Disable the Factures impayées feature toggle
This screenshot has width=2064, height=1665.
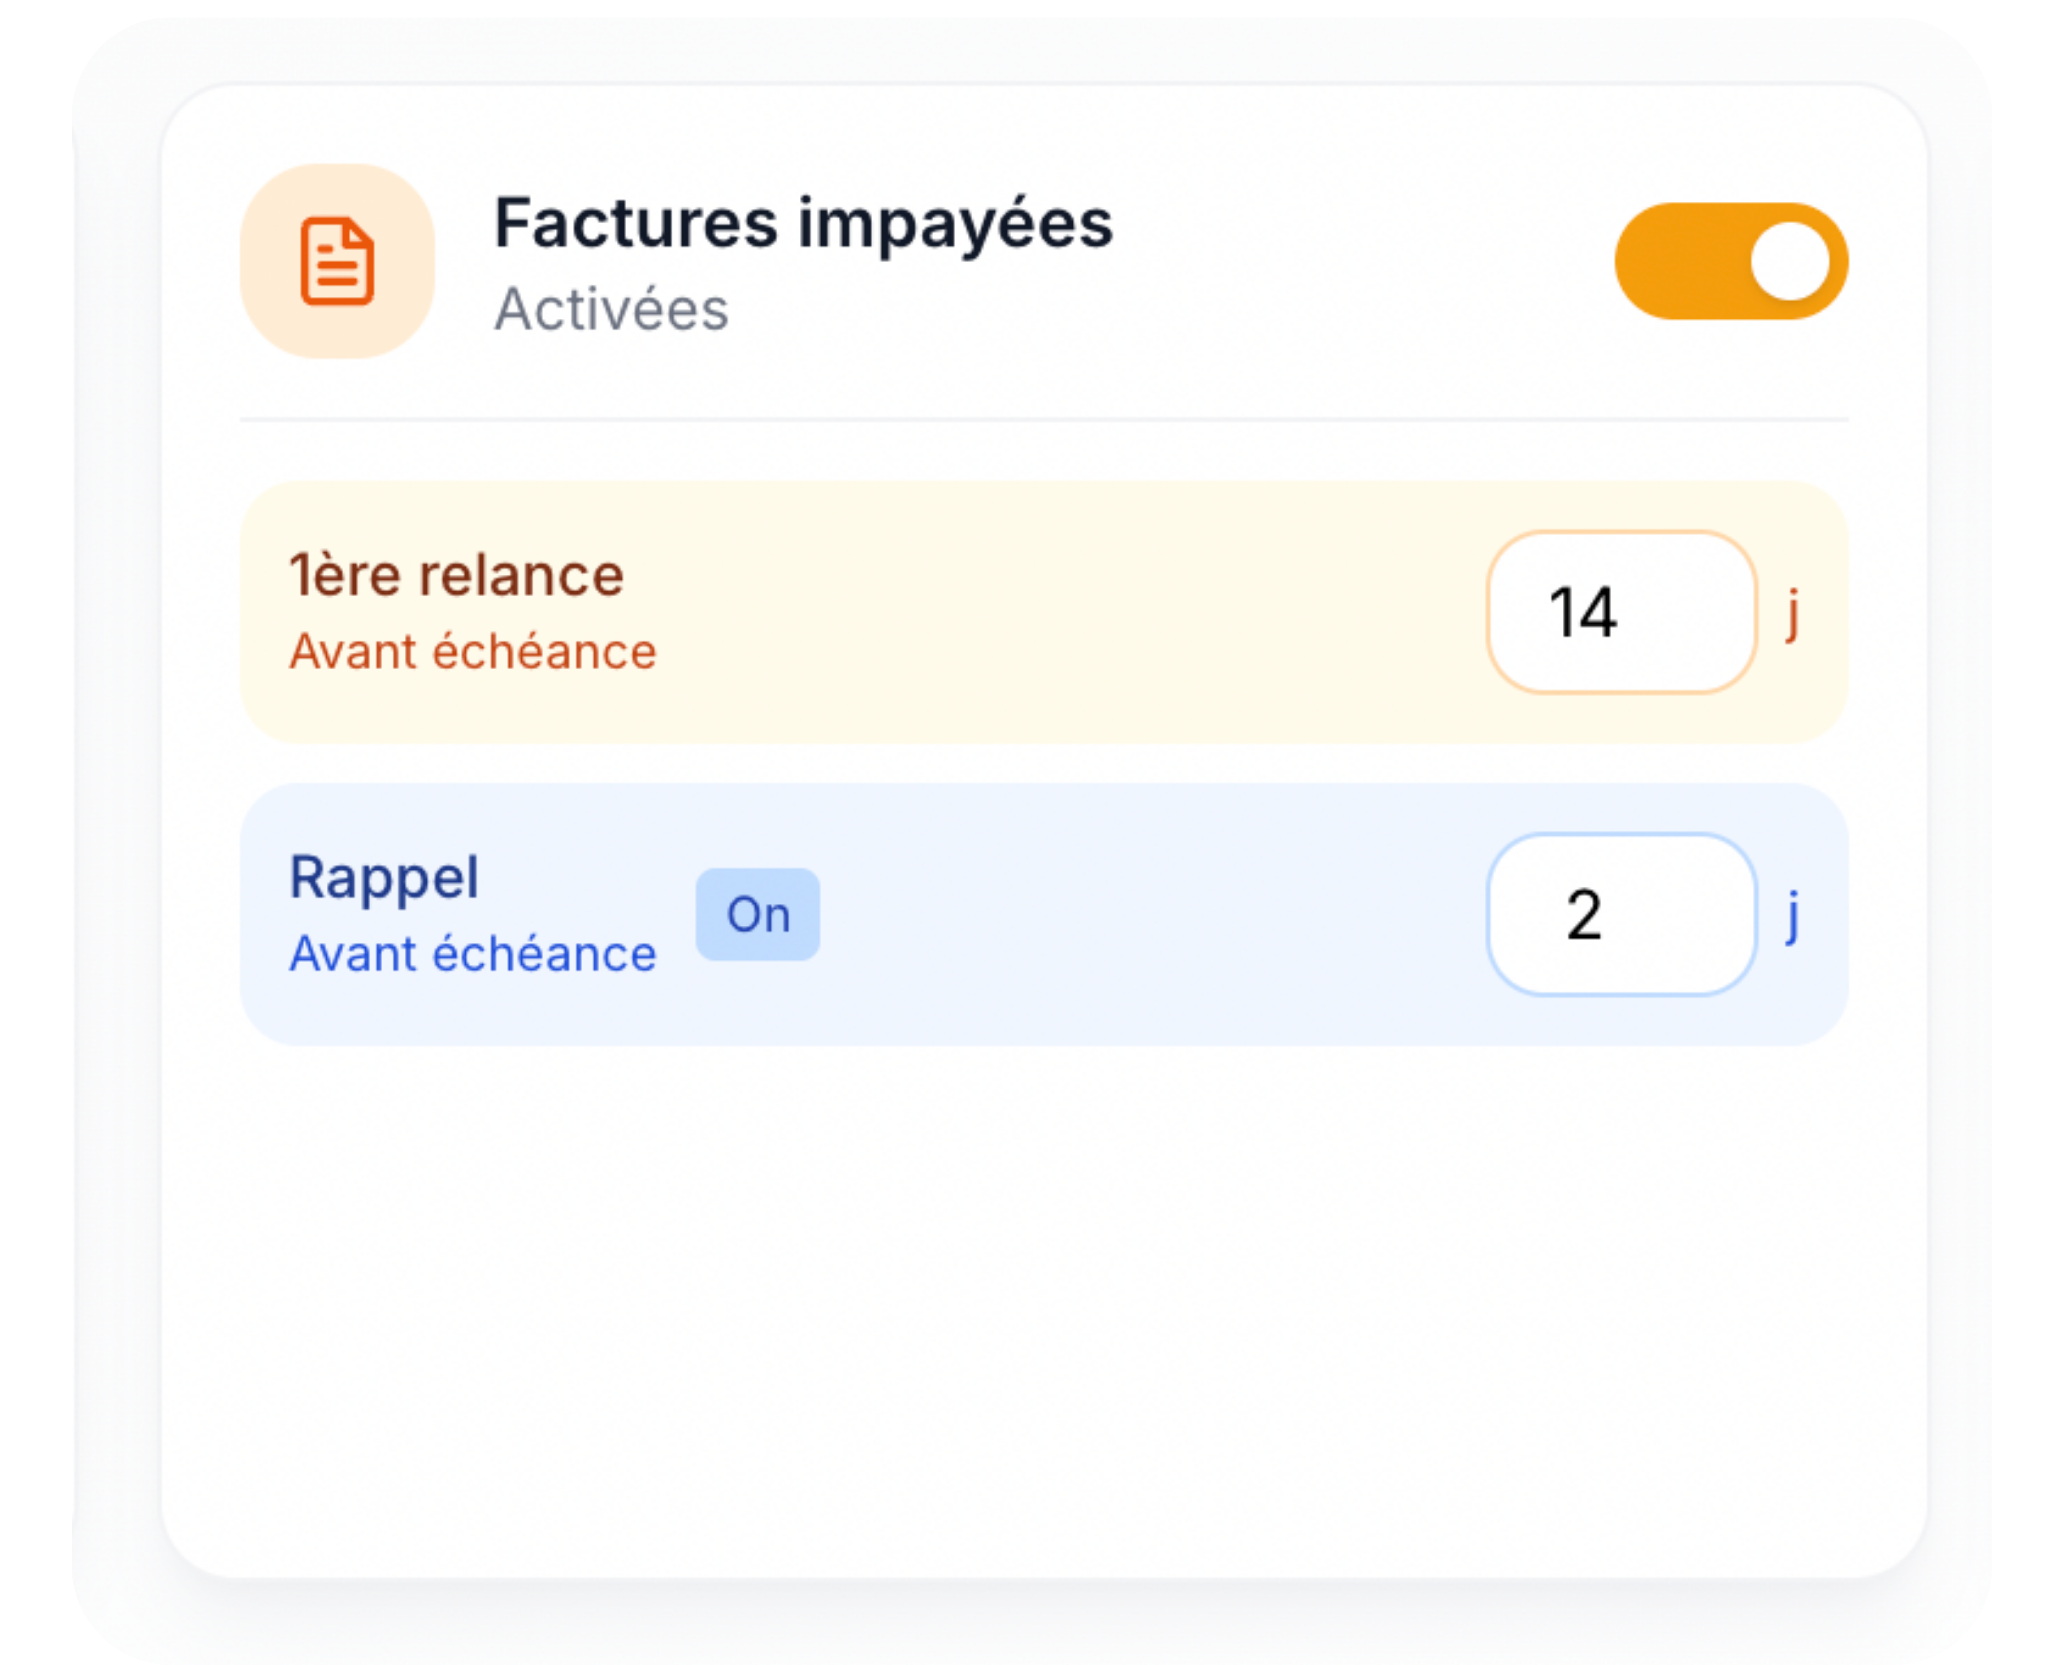1733,260
